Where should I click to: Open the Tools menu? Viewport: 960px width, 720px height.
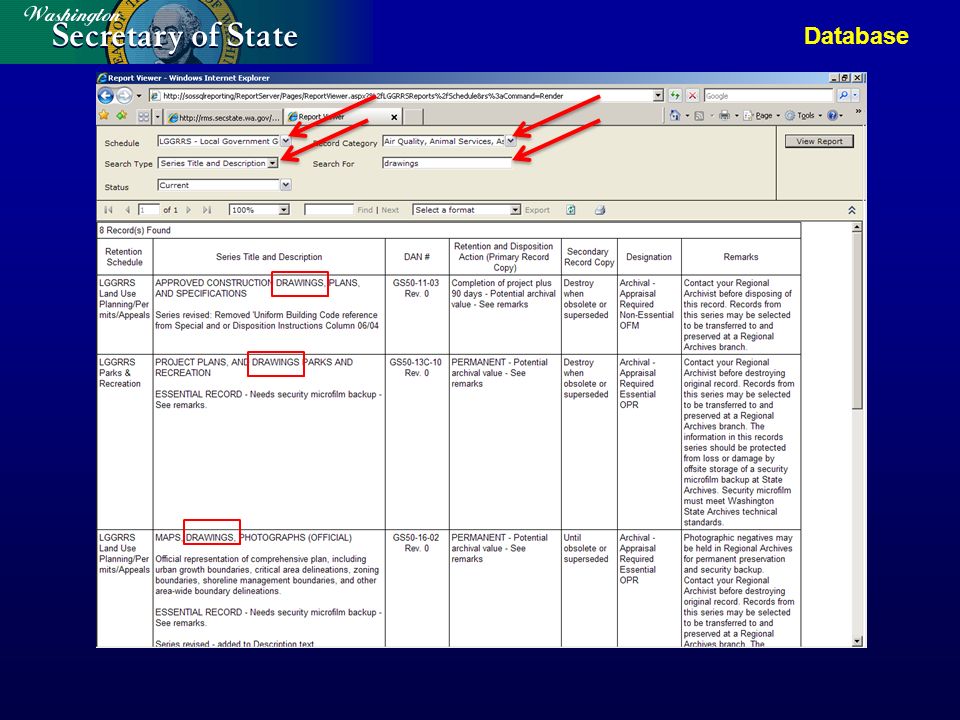click(x=803, y=115)
